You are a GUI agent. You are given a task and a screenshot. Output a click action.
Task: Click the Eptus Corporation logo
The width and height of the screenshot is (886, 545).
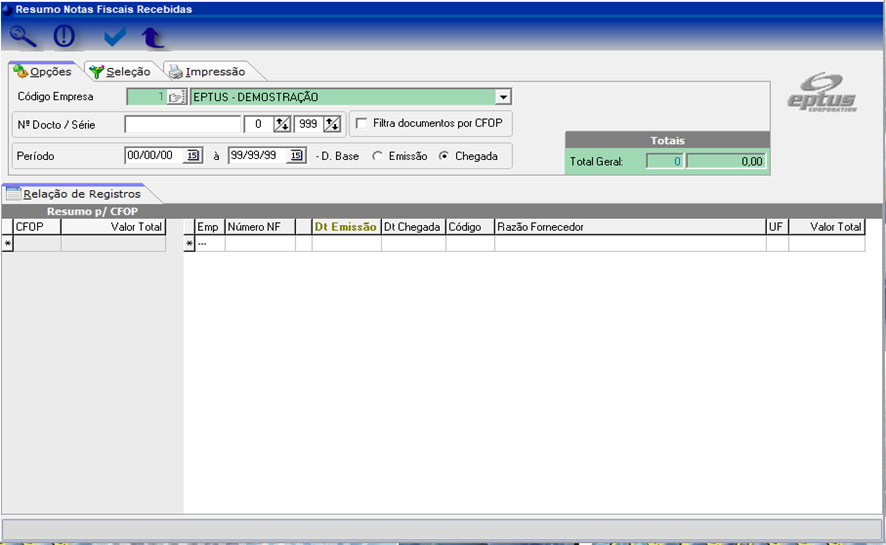coord(821,93)
